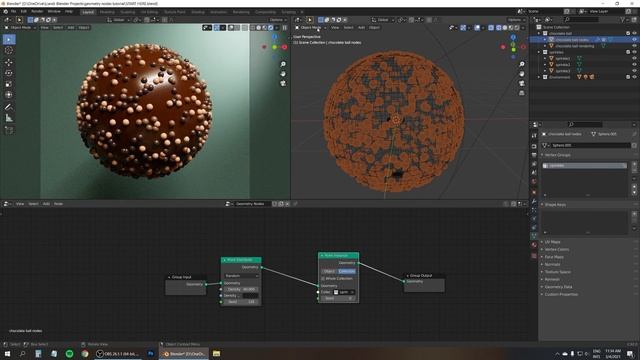Screen dimensions: 640x360
Task: Enable Whole Collection checkbox in Point Instance node
Action: point(323,278)
